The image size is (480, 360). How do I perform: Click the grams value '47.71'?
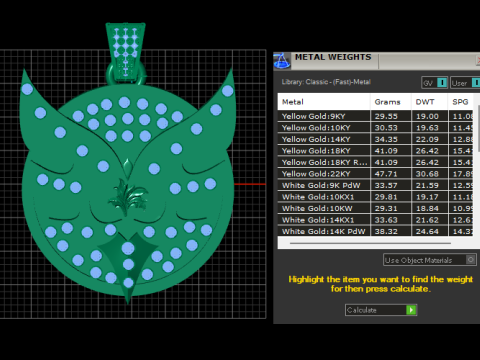386,174
